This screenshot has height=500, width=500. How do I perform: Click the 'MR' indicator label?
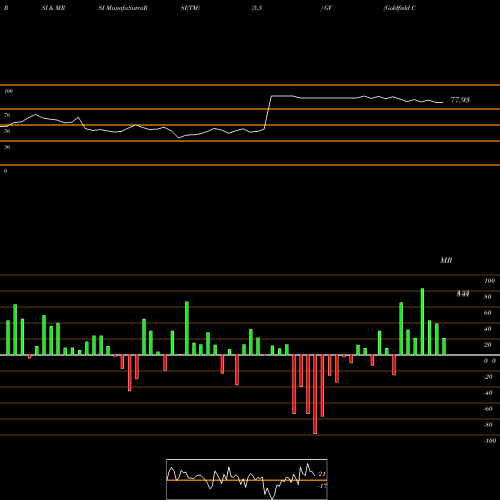point(446,260)
